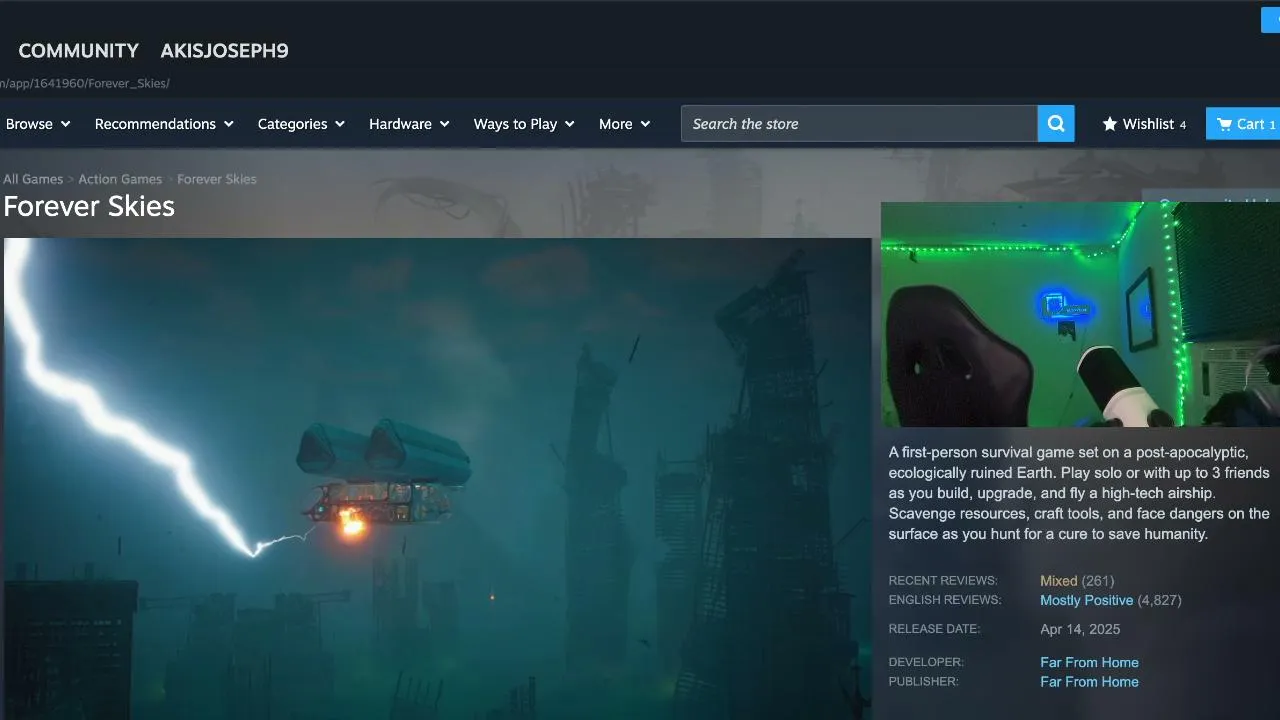The width and height of the screenshot is (1280, 720).
Task: Focus the Search the store field
Action: click(859, 124)
